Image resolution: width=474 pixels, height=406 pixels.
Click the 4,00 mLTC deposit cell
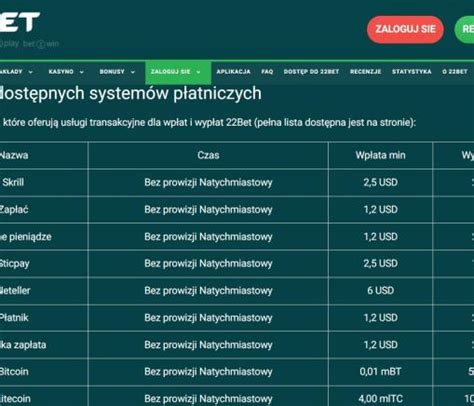pyautogui.click(x=380, y=399)
